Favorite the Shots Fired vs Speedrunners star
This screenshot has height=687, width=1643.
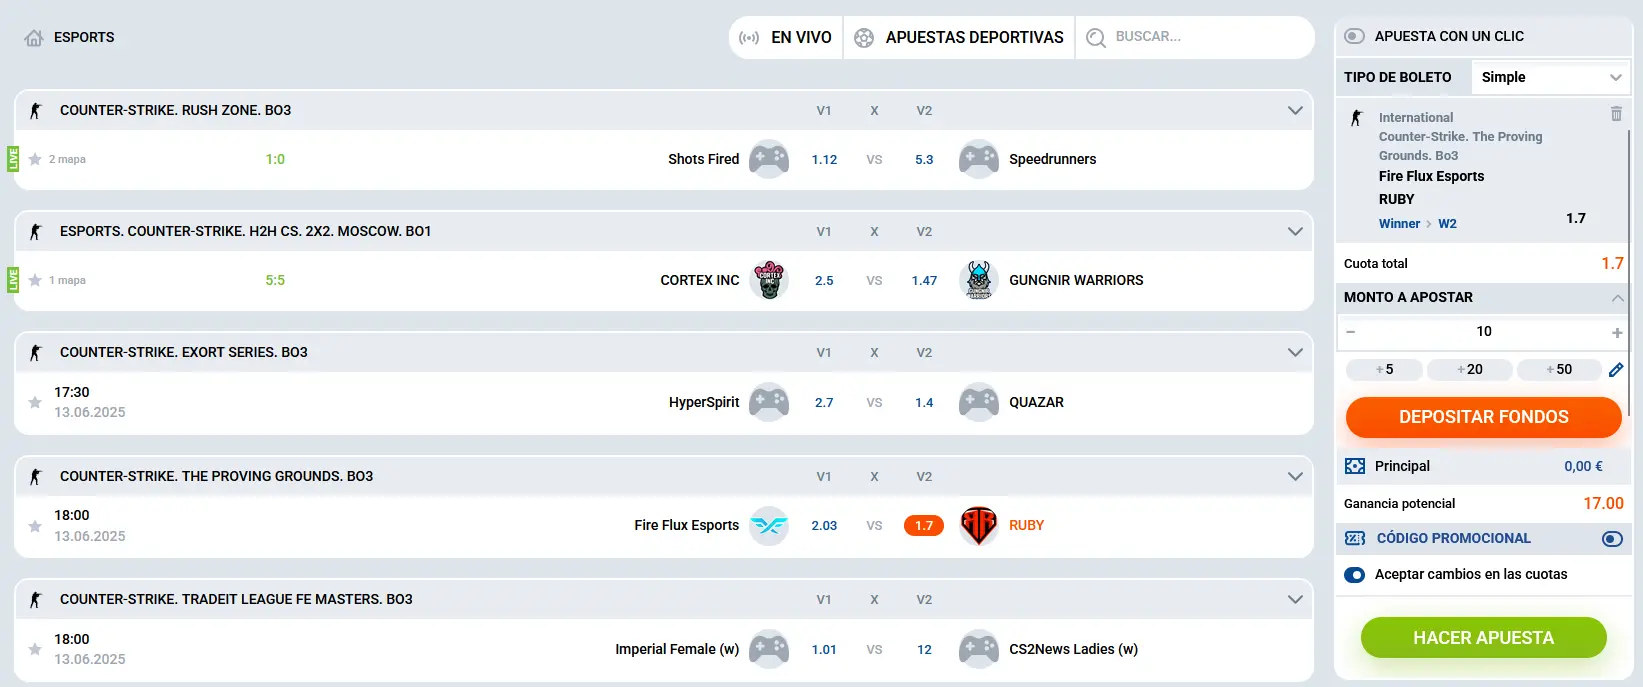pyautogui.click(x=35, y=159)
